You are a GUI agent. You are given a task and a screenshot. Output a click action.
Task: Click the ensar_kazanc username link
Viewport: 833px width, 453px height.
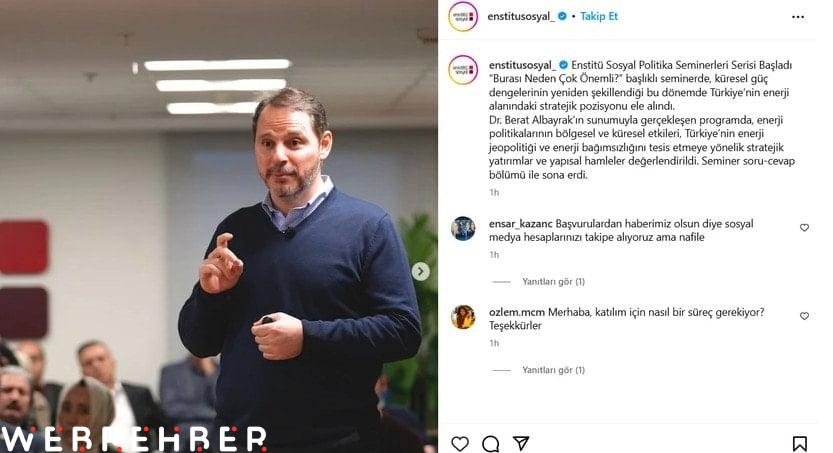[x=521, y=224]
